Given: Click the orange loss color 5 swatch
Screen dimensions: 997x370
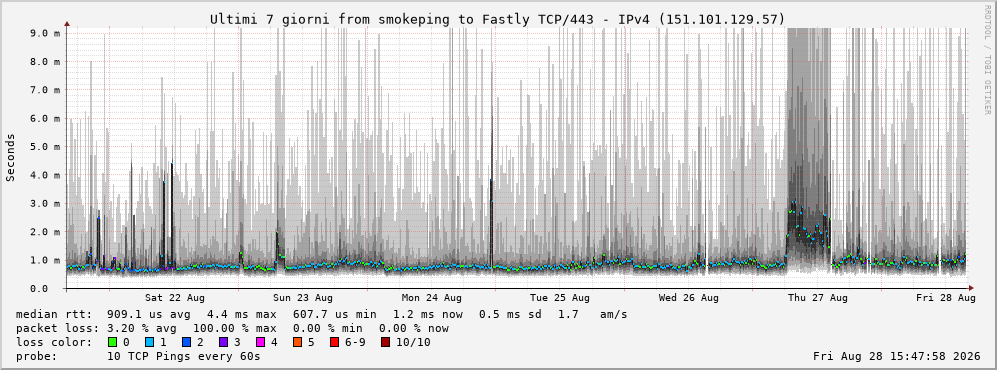Looking at the screenshot, I should 297,343.
